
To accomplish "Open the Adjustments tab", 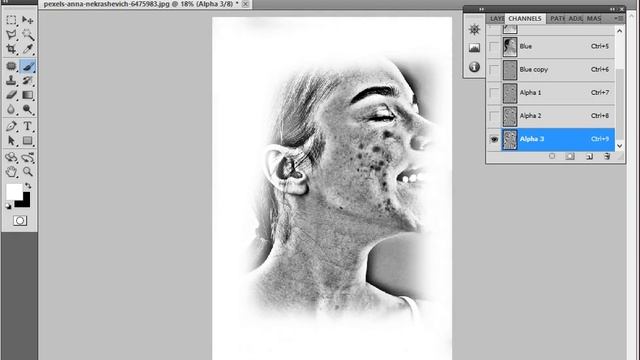I will tap(576, 19).
